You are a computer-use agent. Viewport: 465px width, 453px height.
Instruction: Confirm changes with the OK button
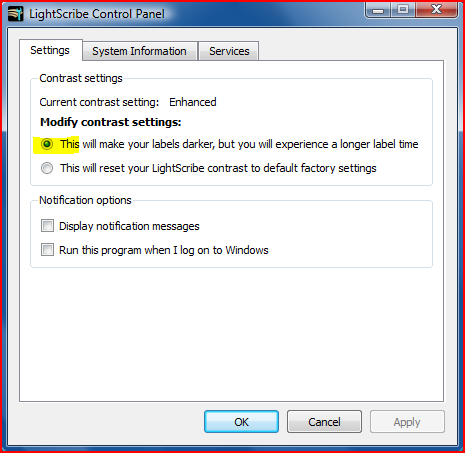[241, 422]
